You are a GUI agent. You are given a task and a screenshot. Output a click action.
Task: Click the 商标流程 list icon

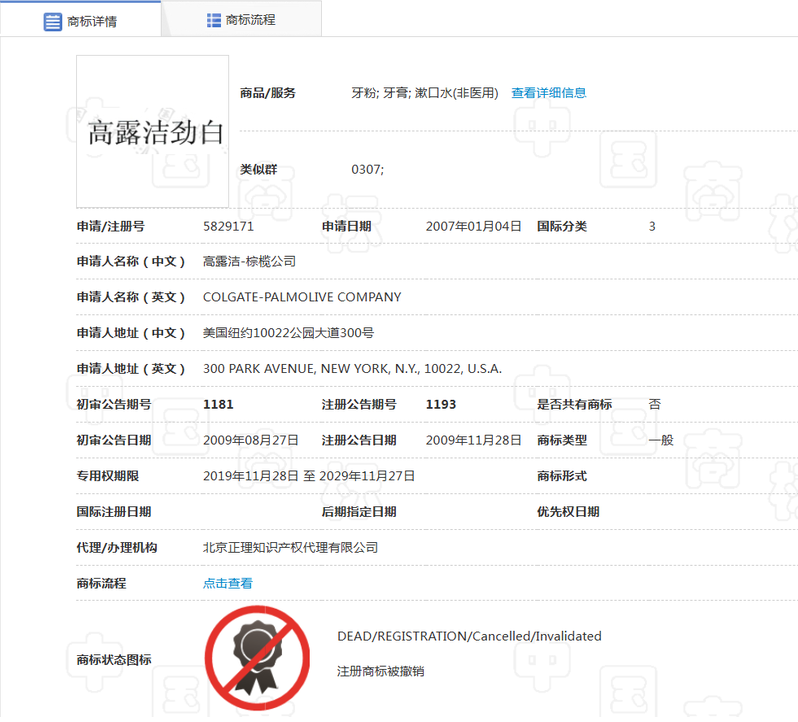tap(214, 20)
